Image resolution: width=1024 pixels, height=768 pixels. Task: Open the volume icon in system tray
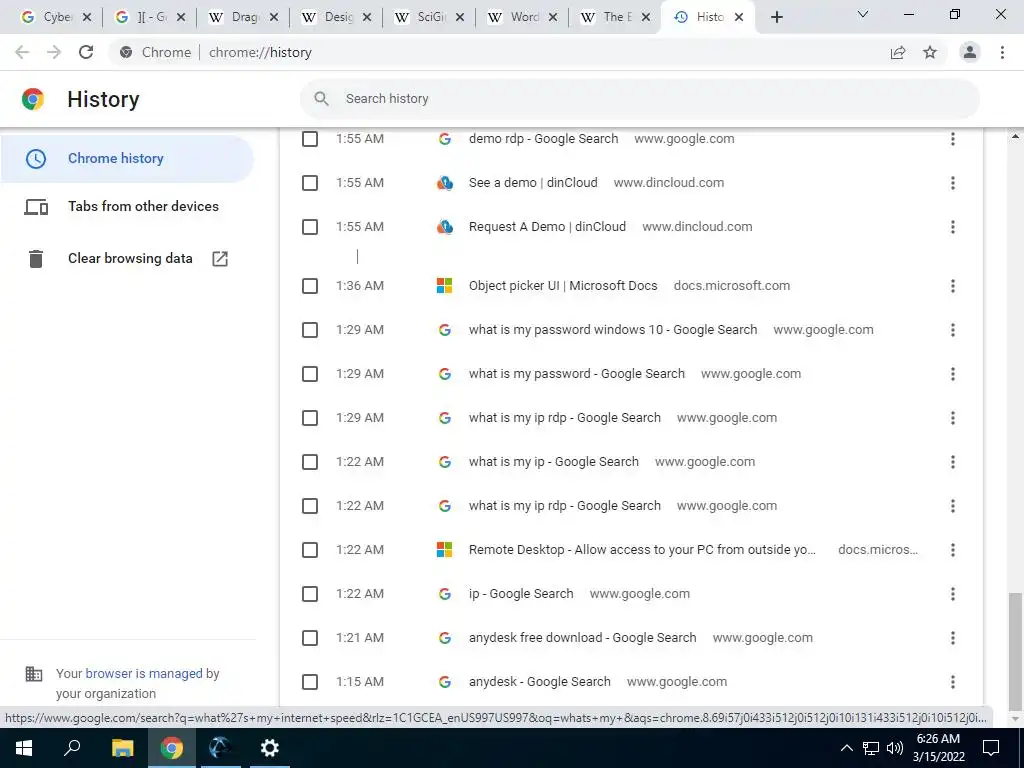point(895,748)
